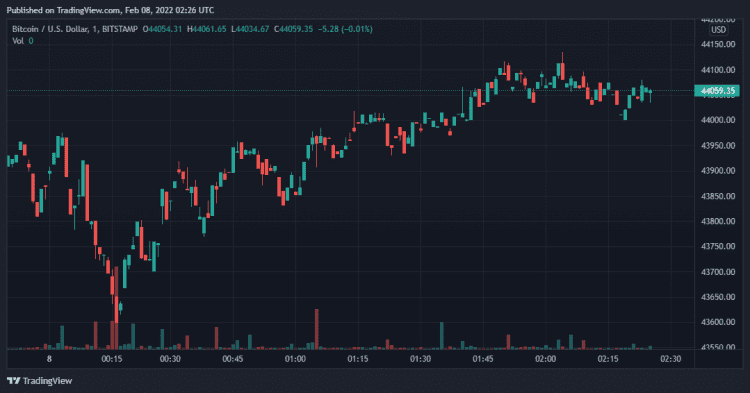The height and width of the screenshot is (393, 750).
Task: Click the open value O44054.31
Action: click(x=162, y=29)
